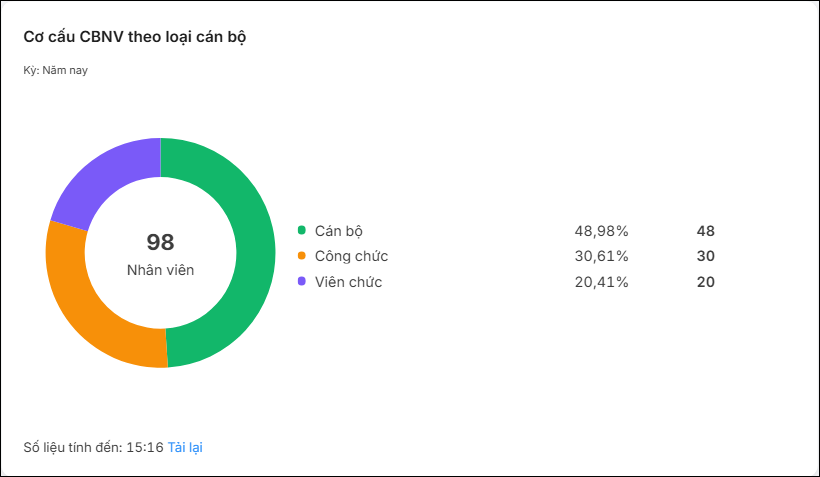Click the green Cán bộ legend dot
This screenshot has width=820, height=477.
[302, 230]
